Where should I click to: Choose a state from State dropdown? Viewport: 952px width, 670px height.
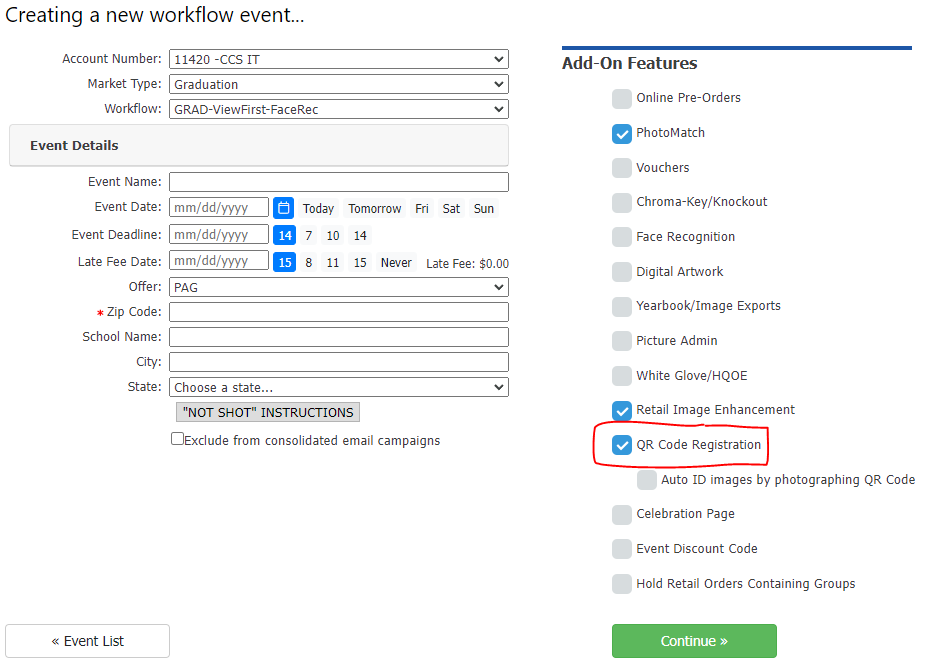(x=338, y=387)
